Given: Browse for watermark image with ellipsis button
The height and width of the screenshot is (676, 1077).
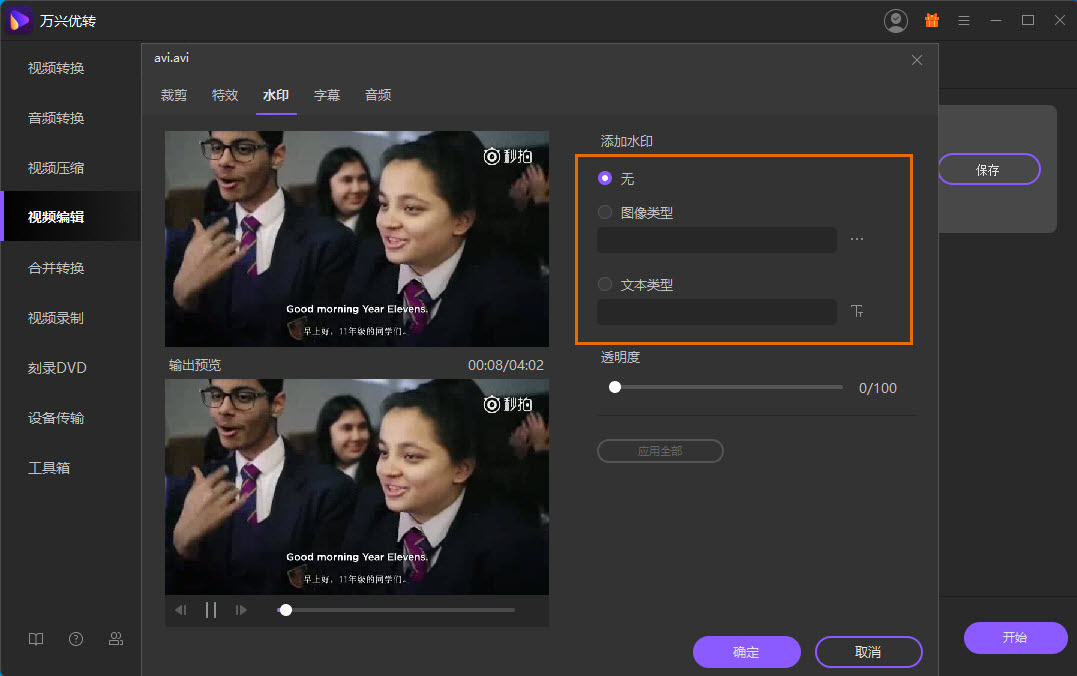Looking at the screenshot, I should pyautogui.click(x=857, y=240).
